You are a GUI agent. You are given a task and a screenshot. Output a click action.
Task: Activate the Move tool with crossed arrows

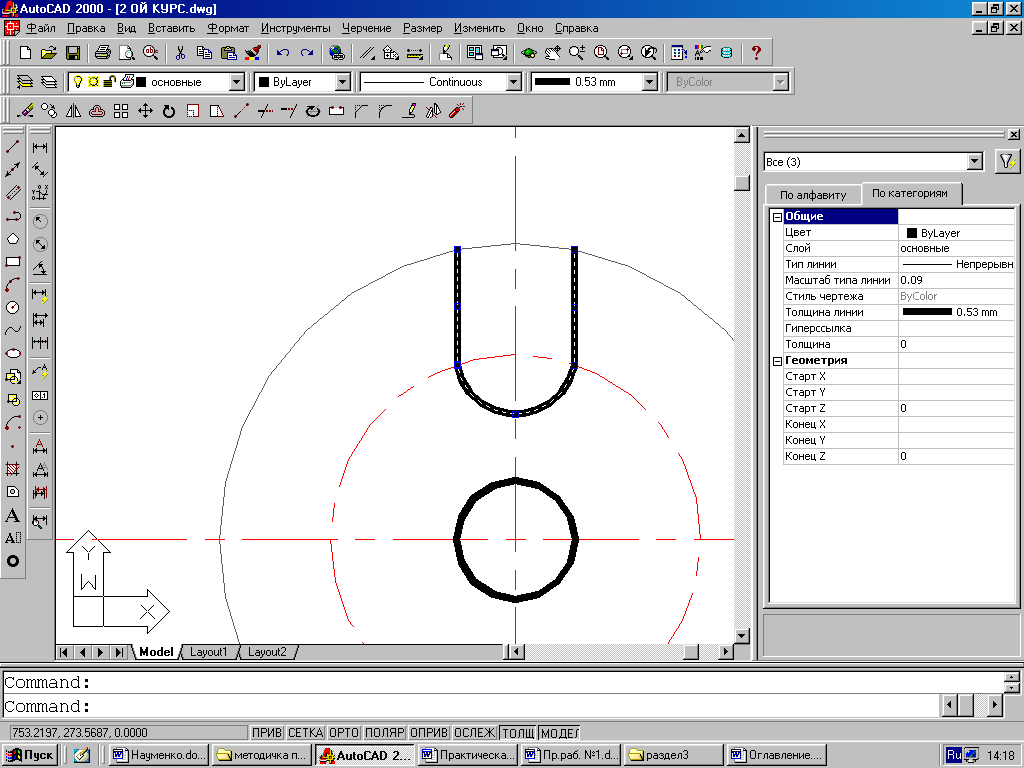[145, 110]
